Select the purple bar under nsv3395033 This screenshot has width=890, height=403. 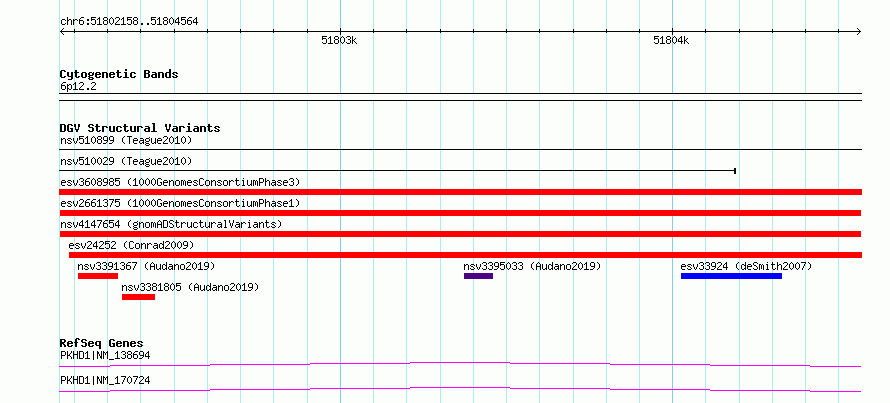pos(478,276)
